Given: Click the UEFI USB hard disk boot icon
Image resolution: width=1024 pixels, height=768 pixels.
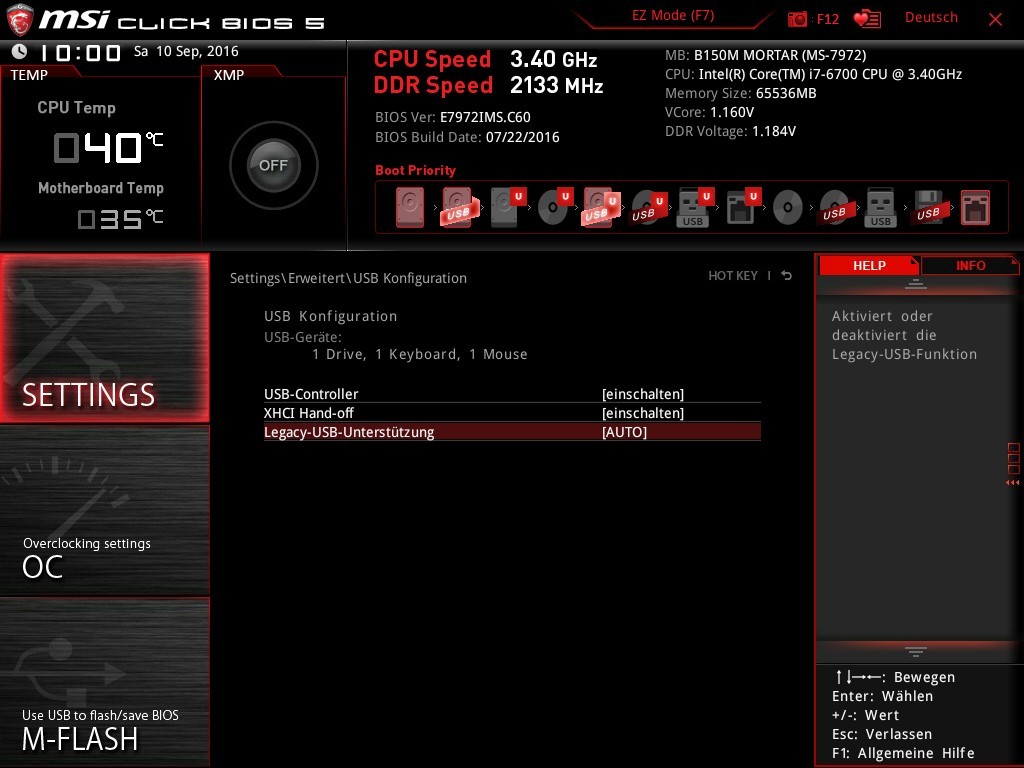Looking at the screenshot, I should point(600,208).
